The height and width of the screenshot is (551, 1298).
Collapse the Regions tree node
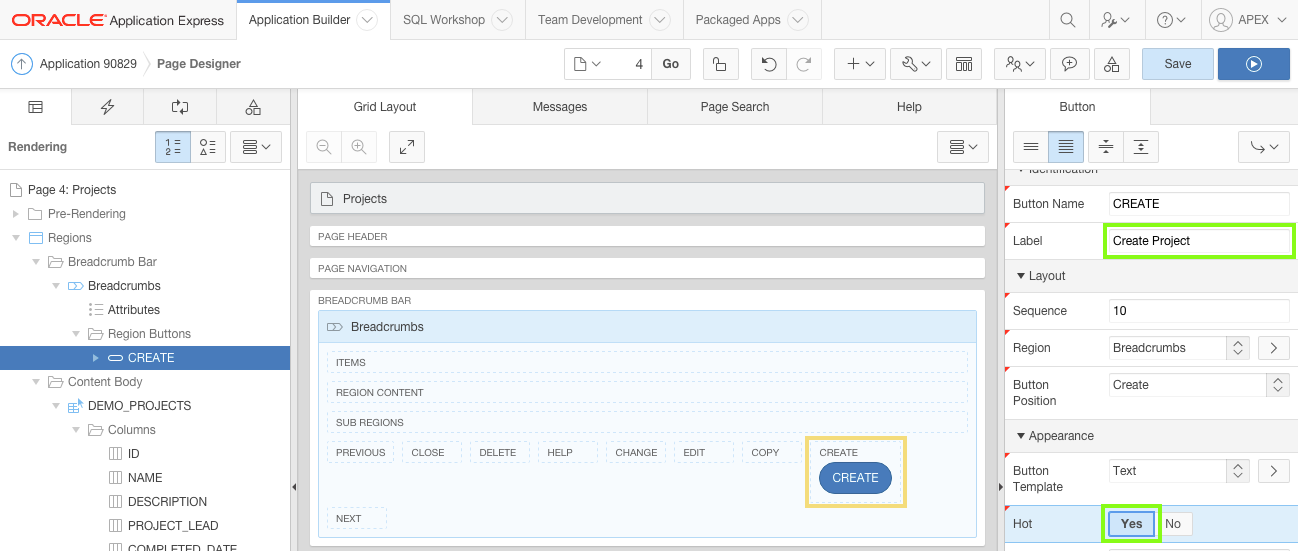pyautogui.click(x=15, y=238)
